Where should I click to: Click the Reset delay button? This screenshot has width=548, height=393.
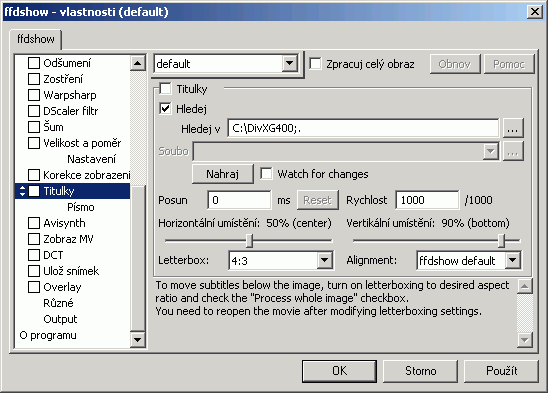(x=317, y=200)
